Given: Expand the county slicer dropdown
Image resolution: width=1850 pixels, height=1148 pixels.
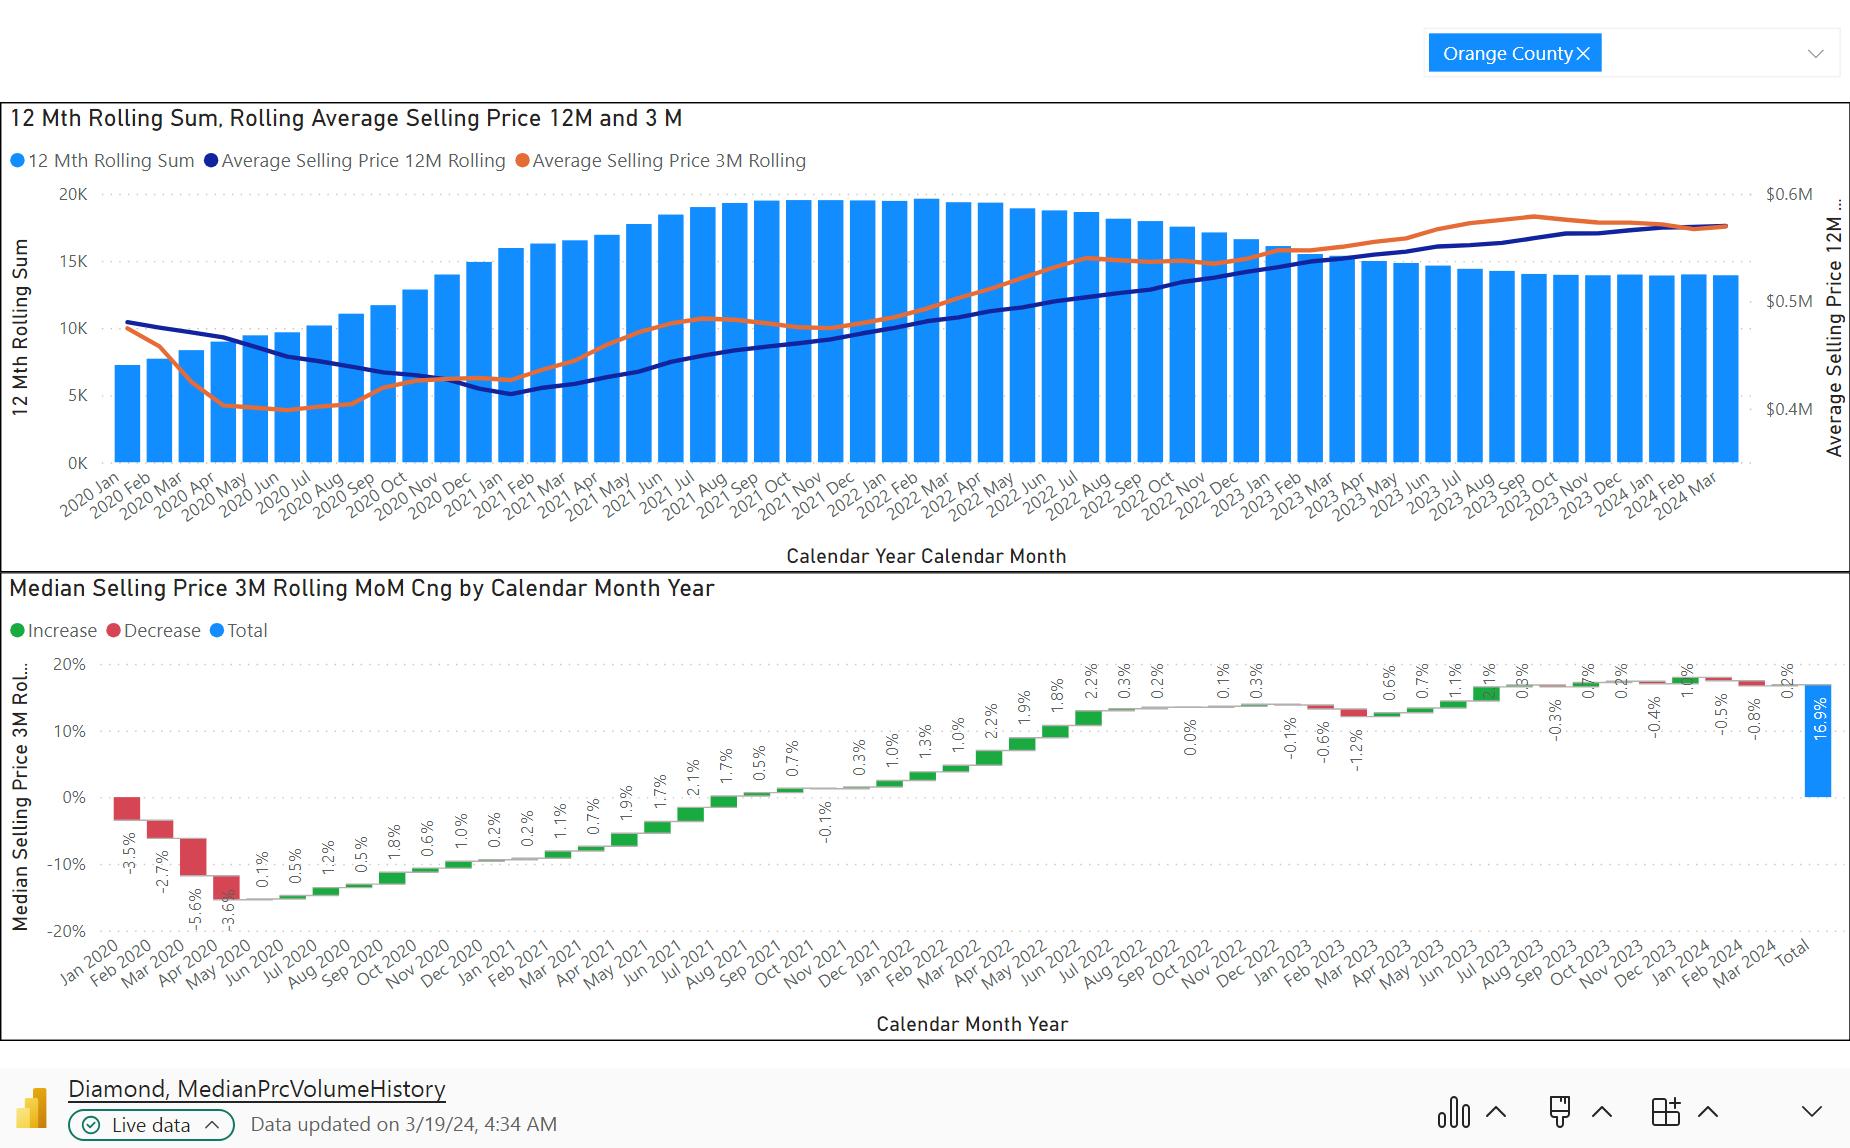Looking at the screenshot, I should pos(1816,54).
